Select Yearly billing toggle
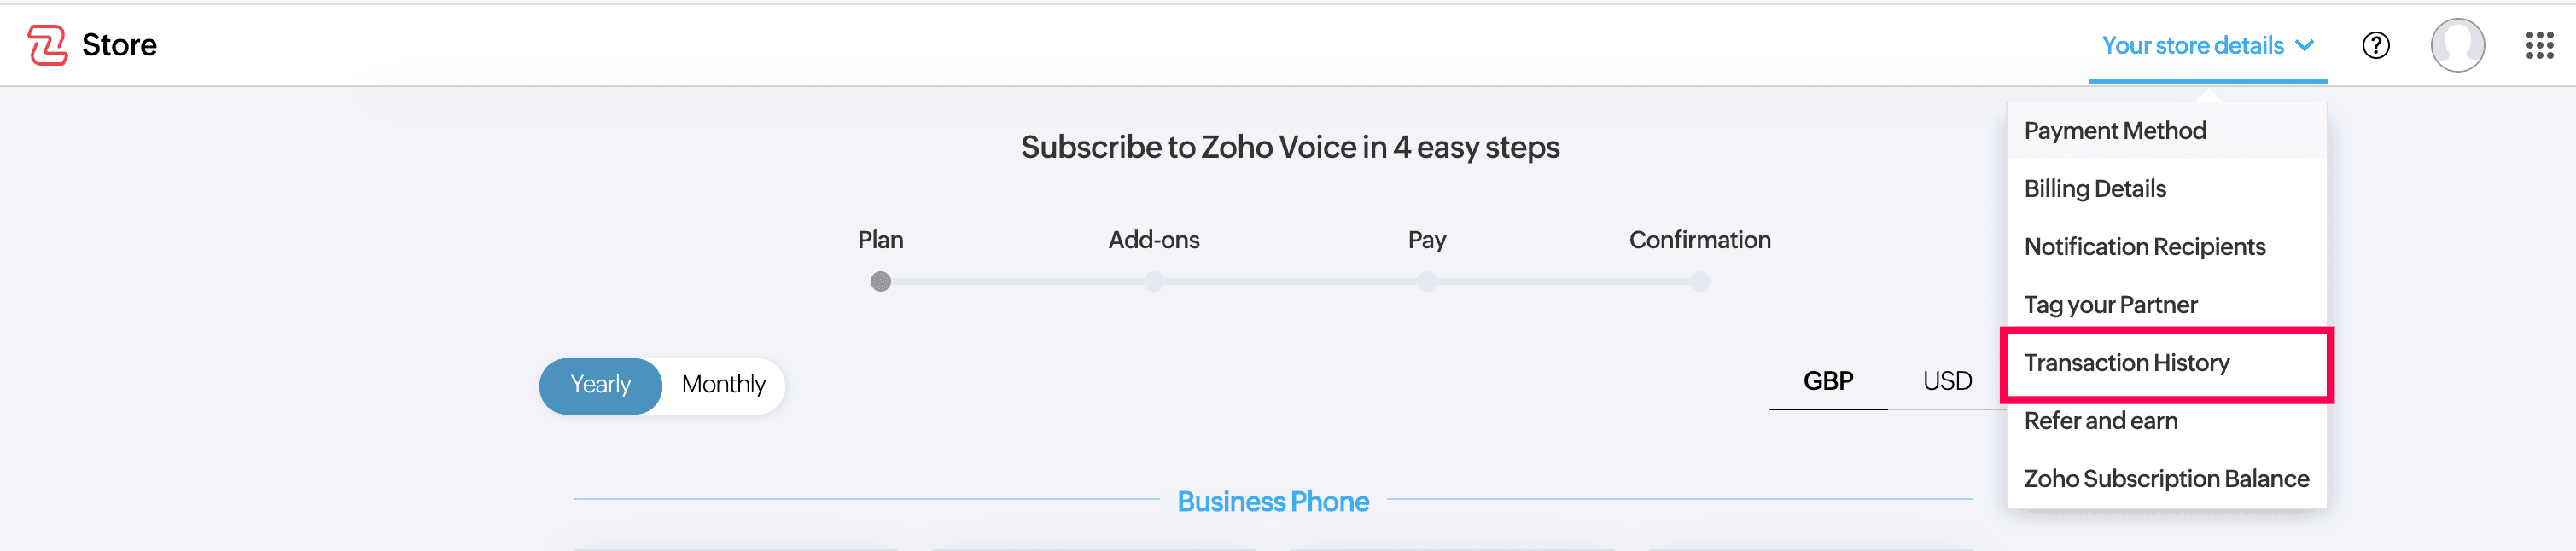2576x551 pixels. point(600,385)
